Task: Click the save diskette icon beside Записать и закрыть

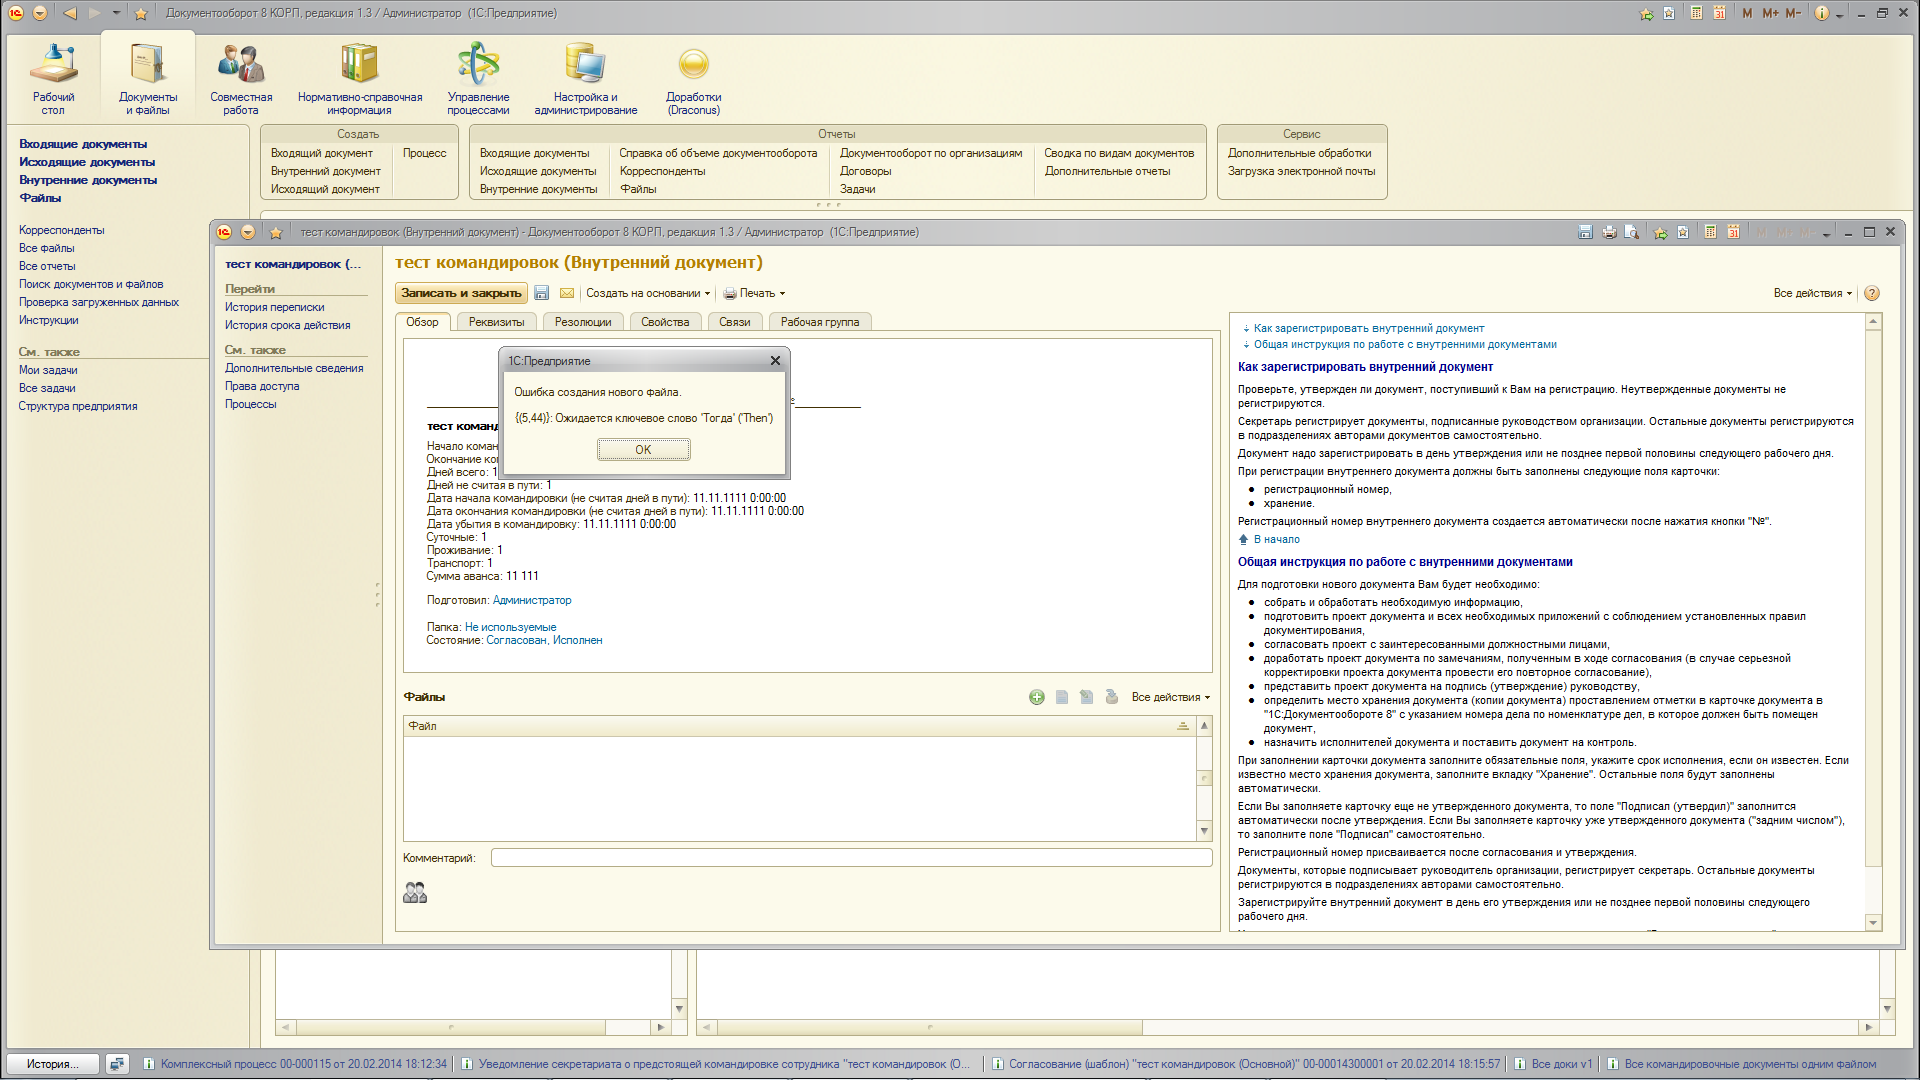Action: click(x=541, y=293)
